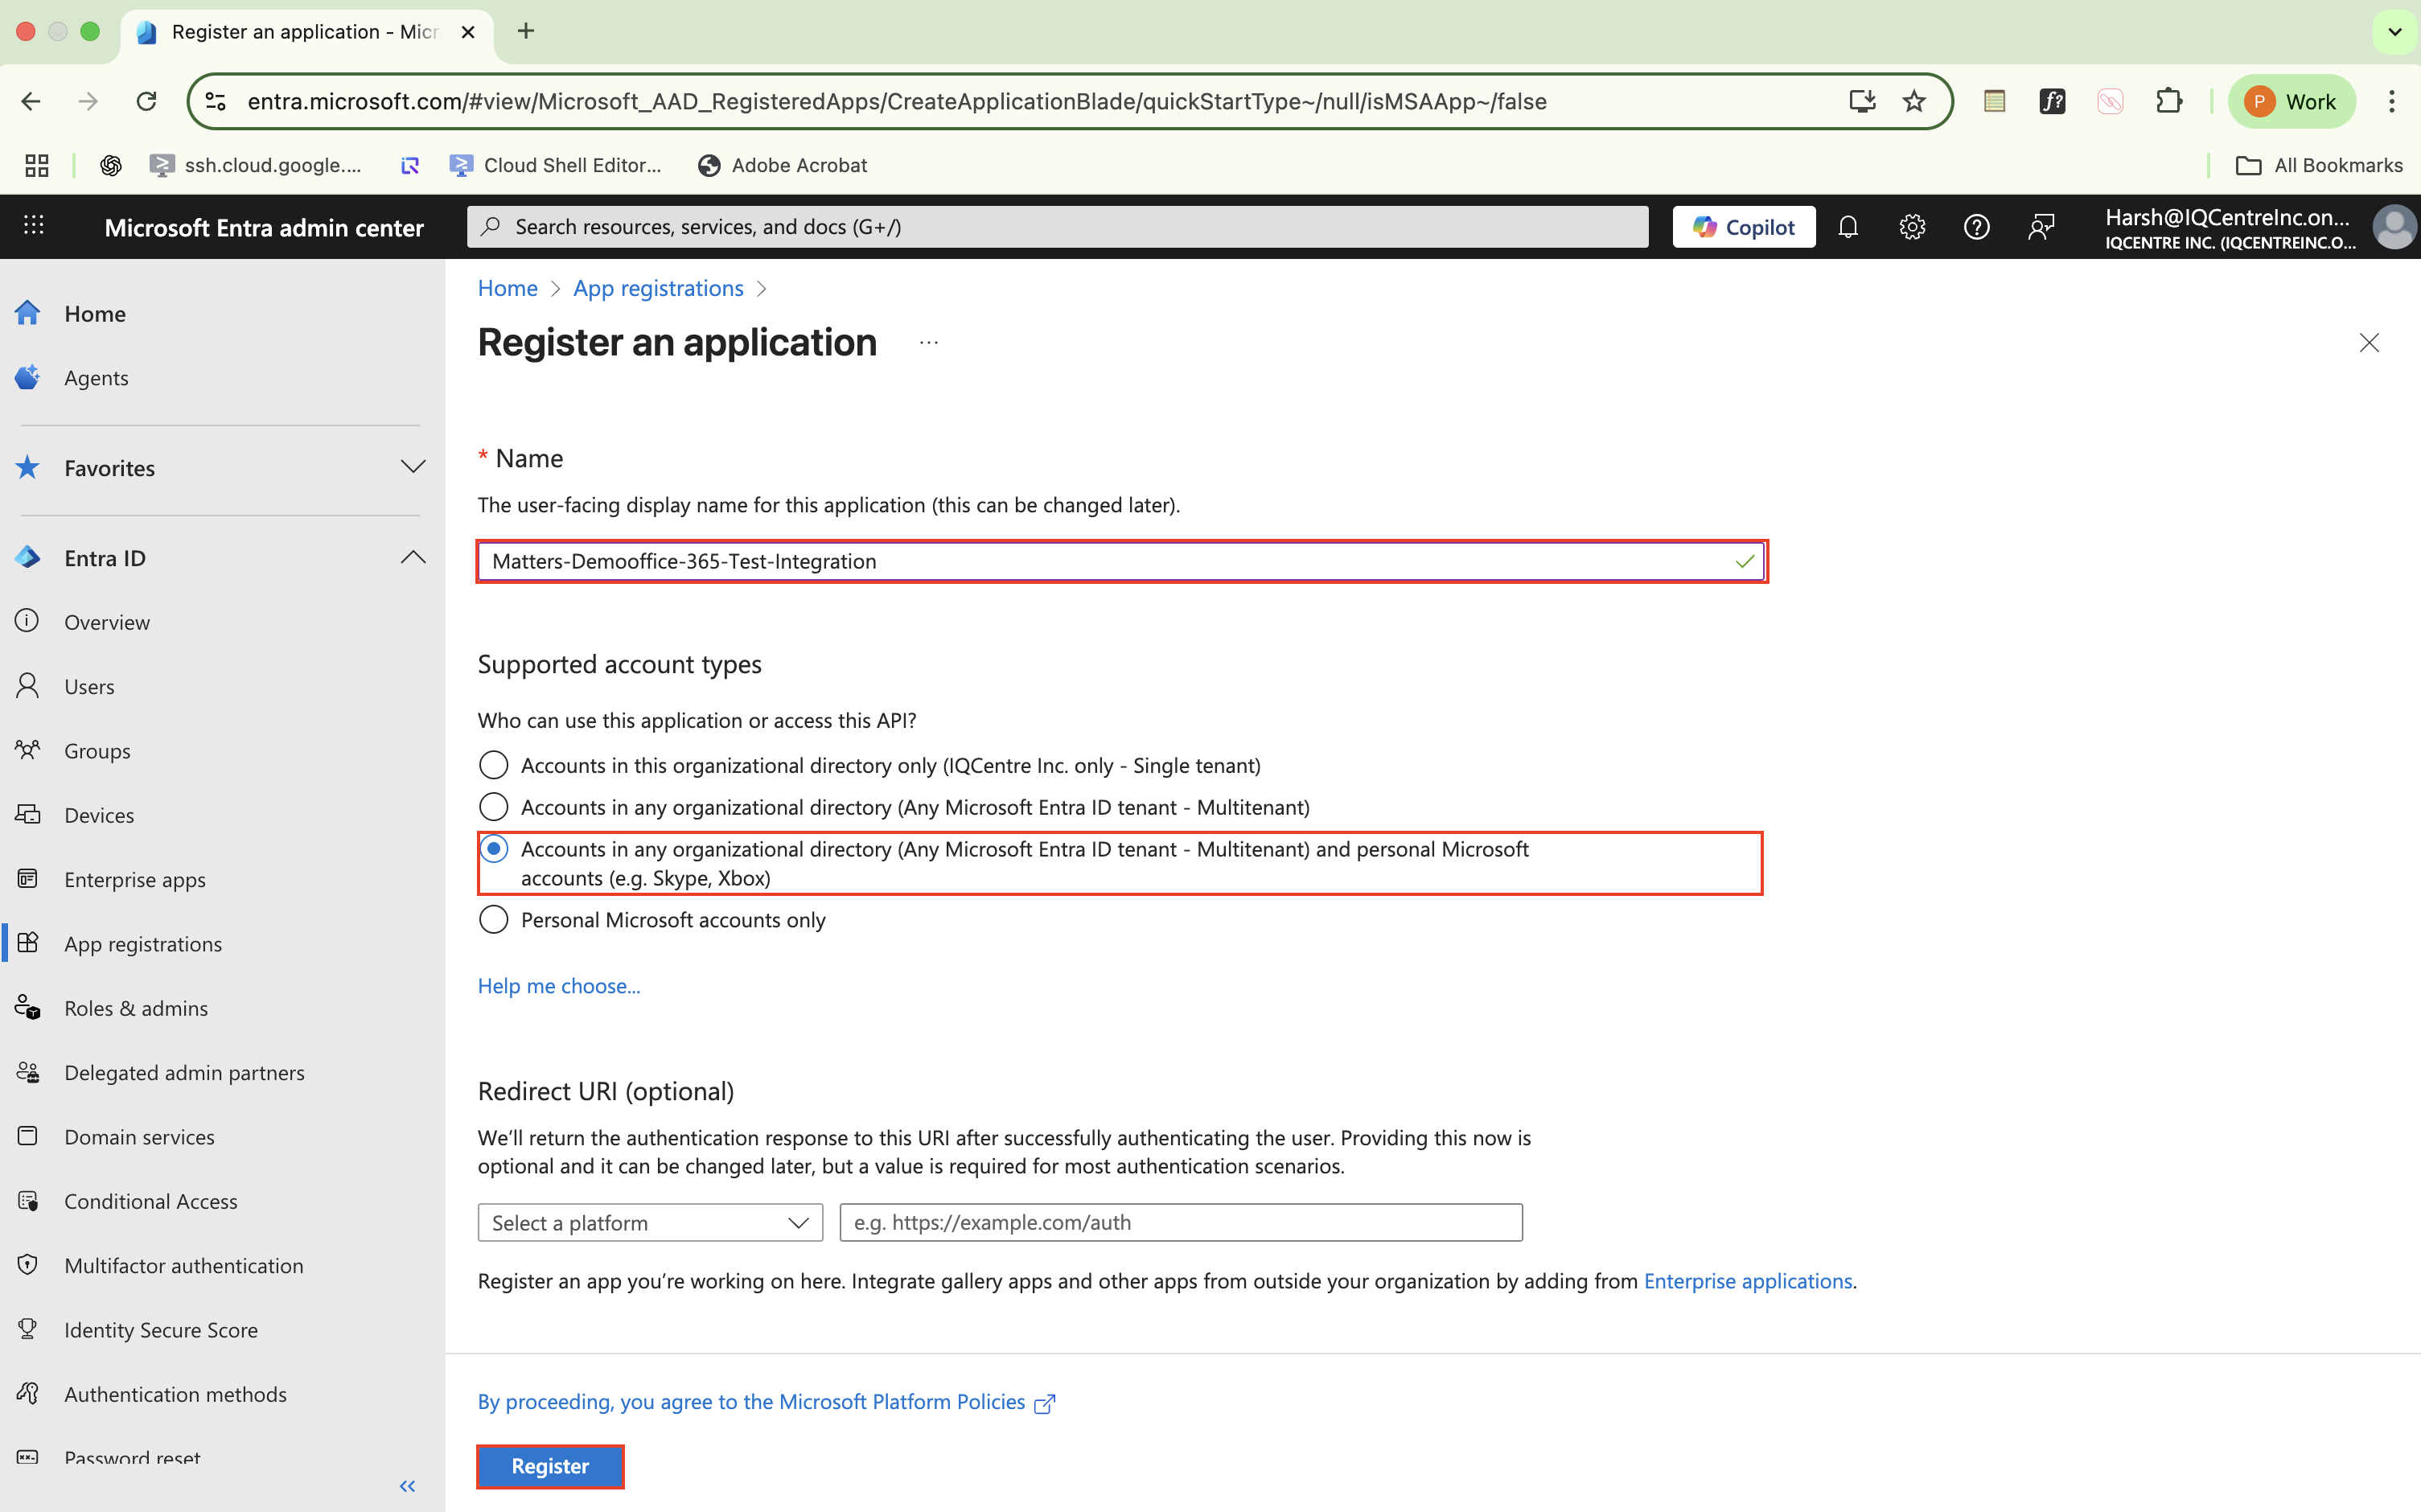Open Multifactor authentication
2421x1512 pixels.
click(x=184, y=1265)
